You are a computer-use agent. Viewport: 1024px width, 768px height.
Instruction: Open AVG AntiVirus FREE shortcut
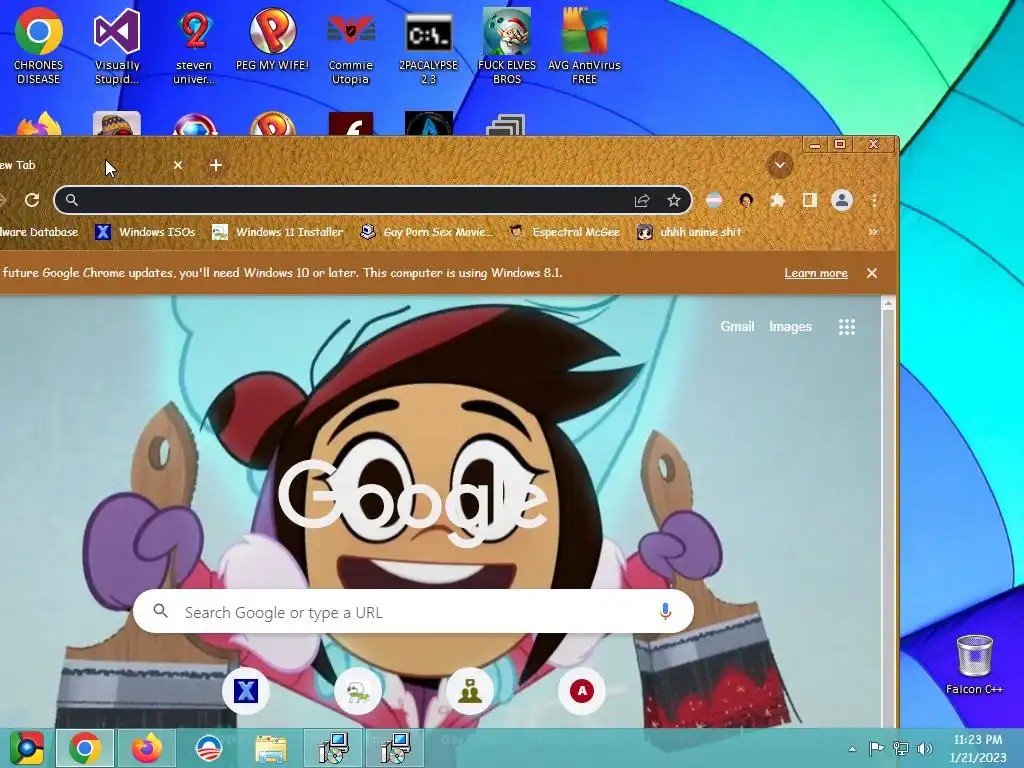coord(584,46)
